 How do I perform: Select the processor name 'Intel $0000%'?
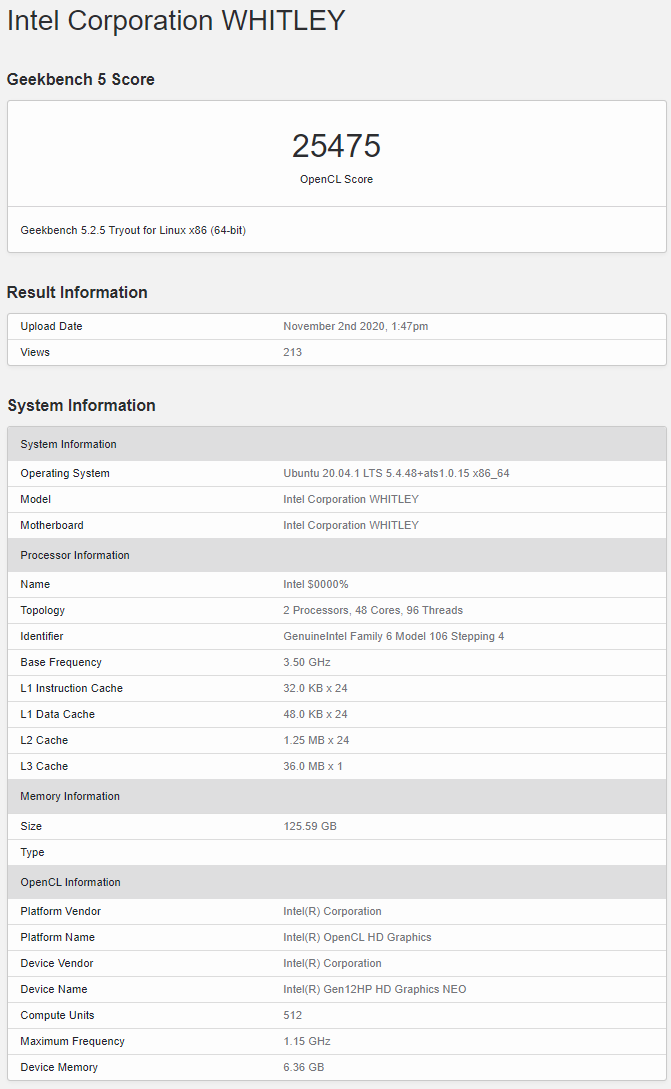tap(315, 585)
